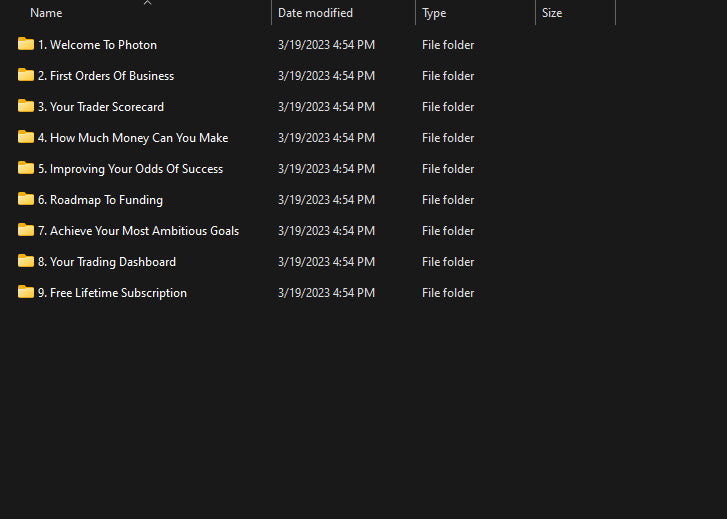
Task: Select the '1. Welcome To Photon' folder name
Action: tap(97, 45)
